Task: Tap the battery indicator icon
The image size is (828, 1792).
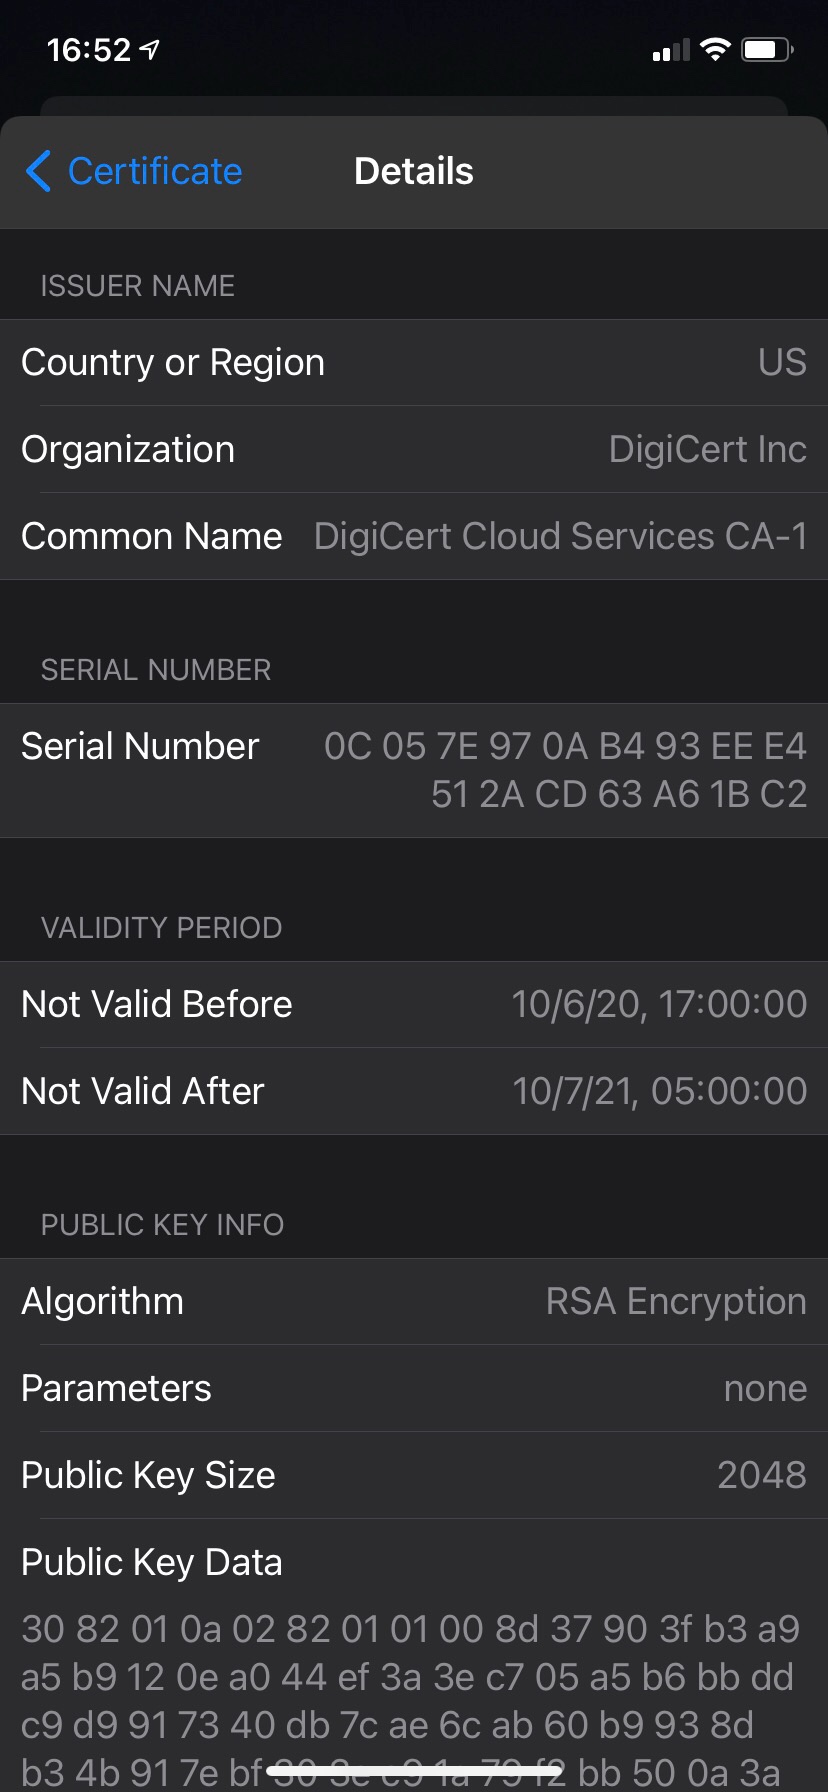Action: (x=767, y=49)
